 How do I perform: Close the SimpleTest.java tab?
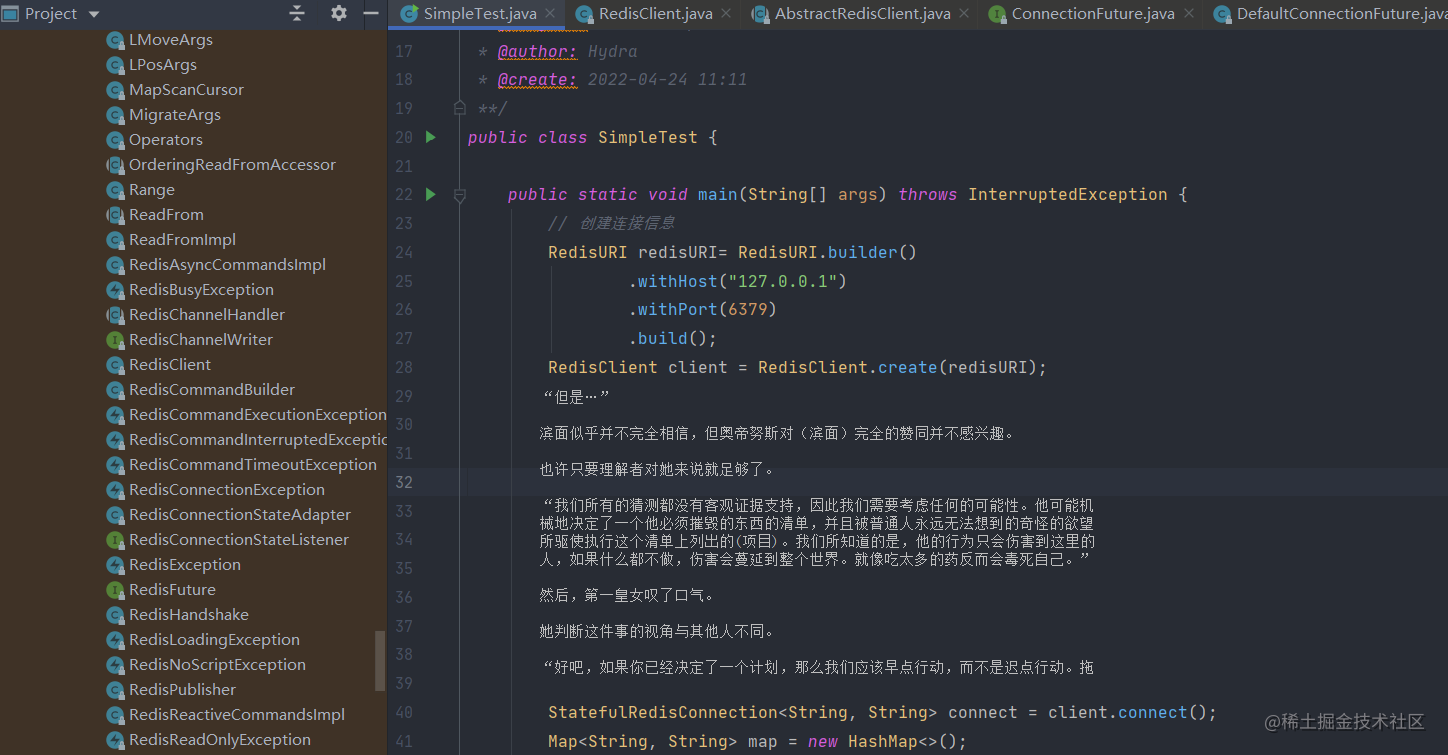click(551, 14)
